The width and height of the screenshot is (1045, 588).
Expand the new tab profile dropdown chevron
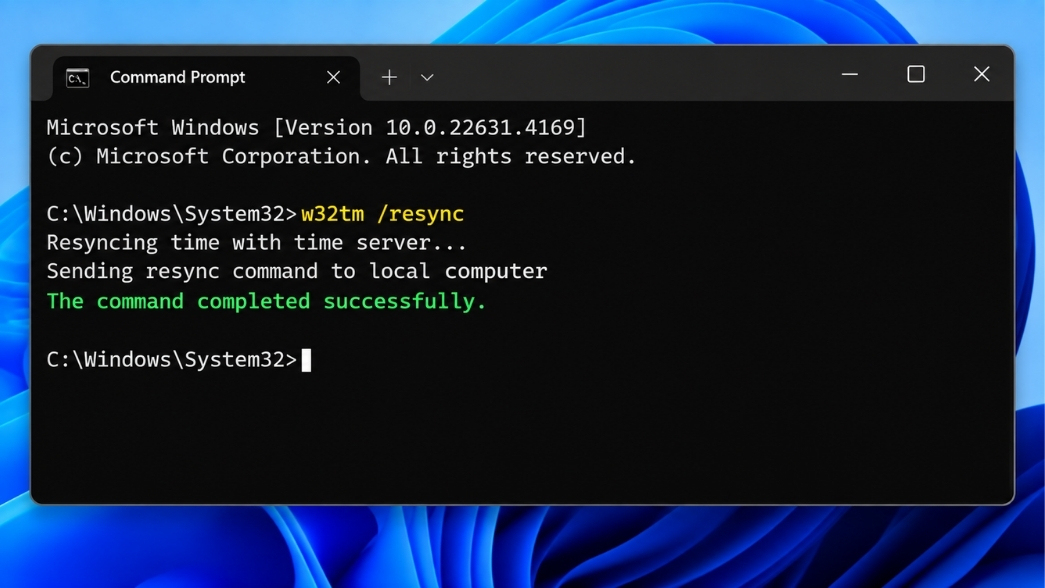tap(427, 78)
